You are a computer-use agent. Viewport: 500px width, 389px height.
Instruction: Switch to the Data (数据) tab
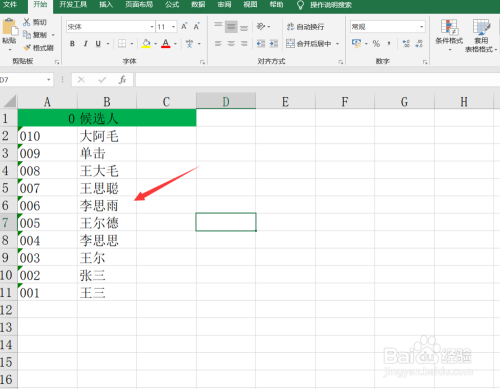(198, 5)
